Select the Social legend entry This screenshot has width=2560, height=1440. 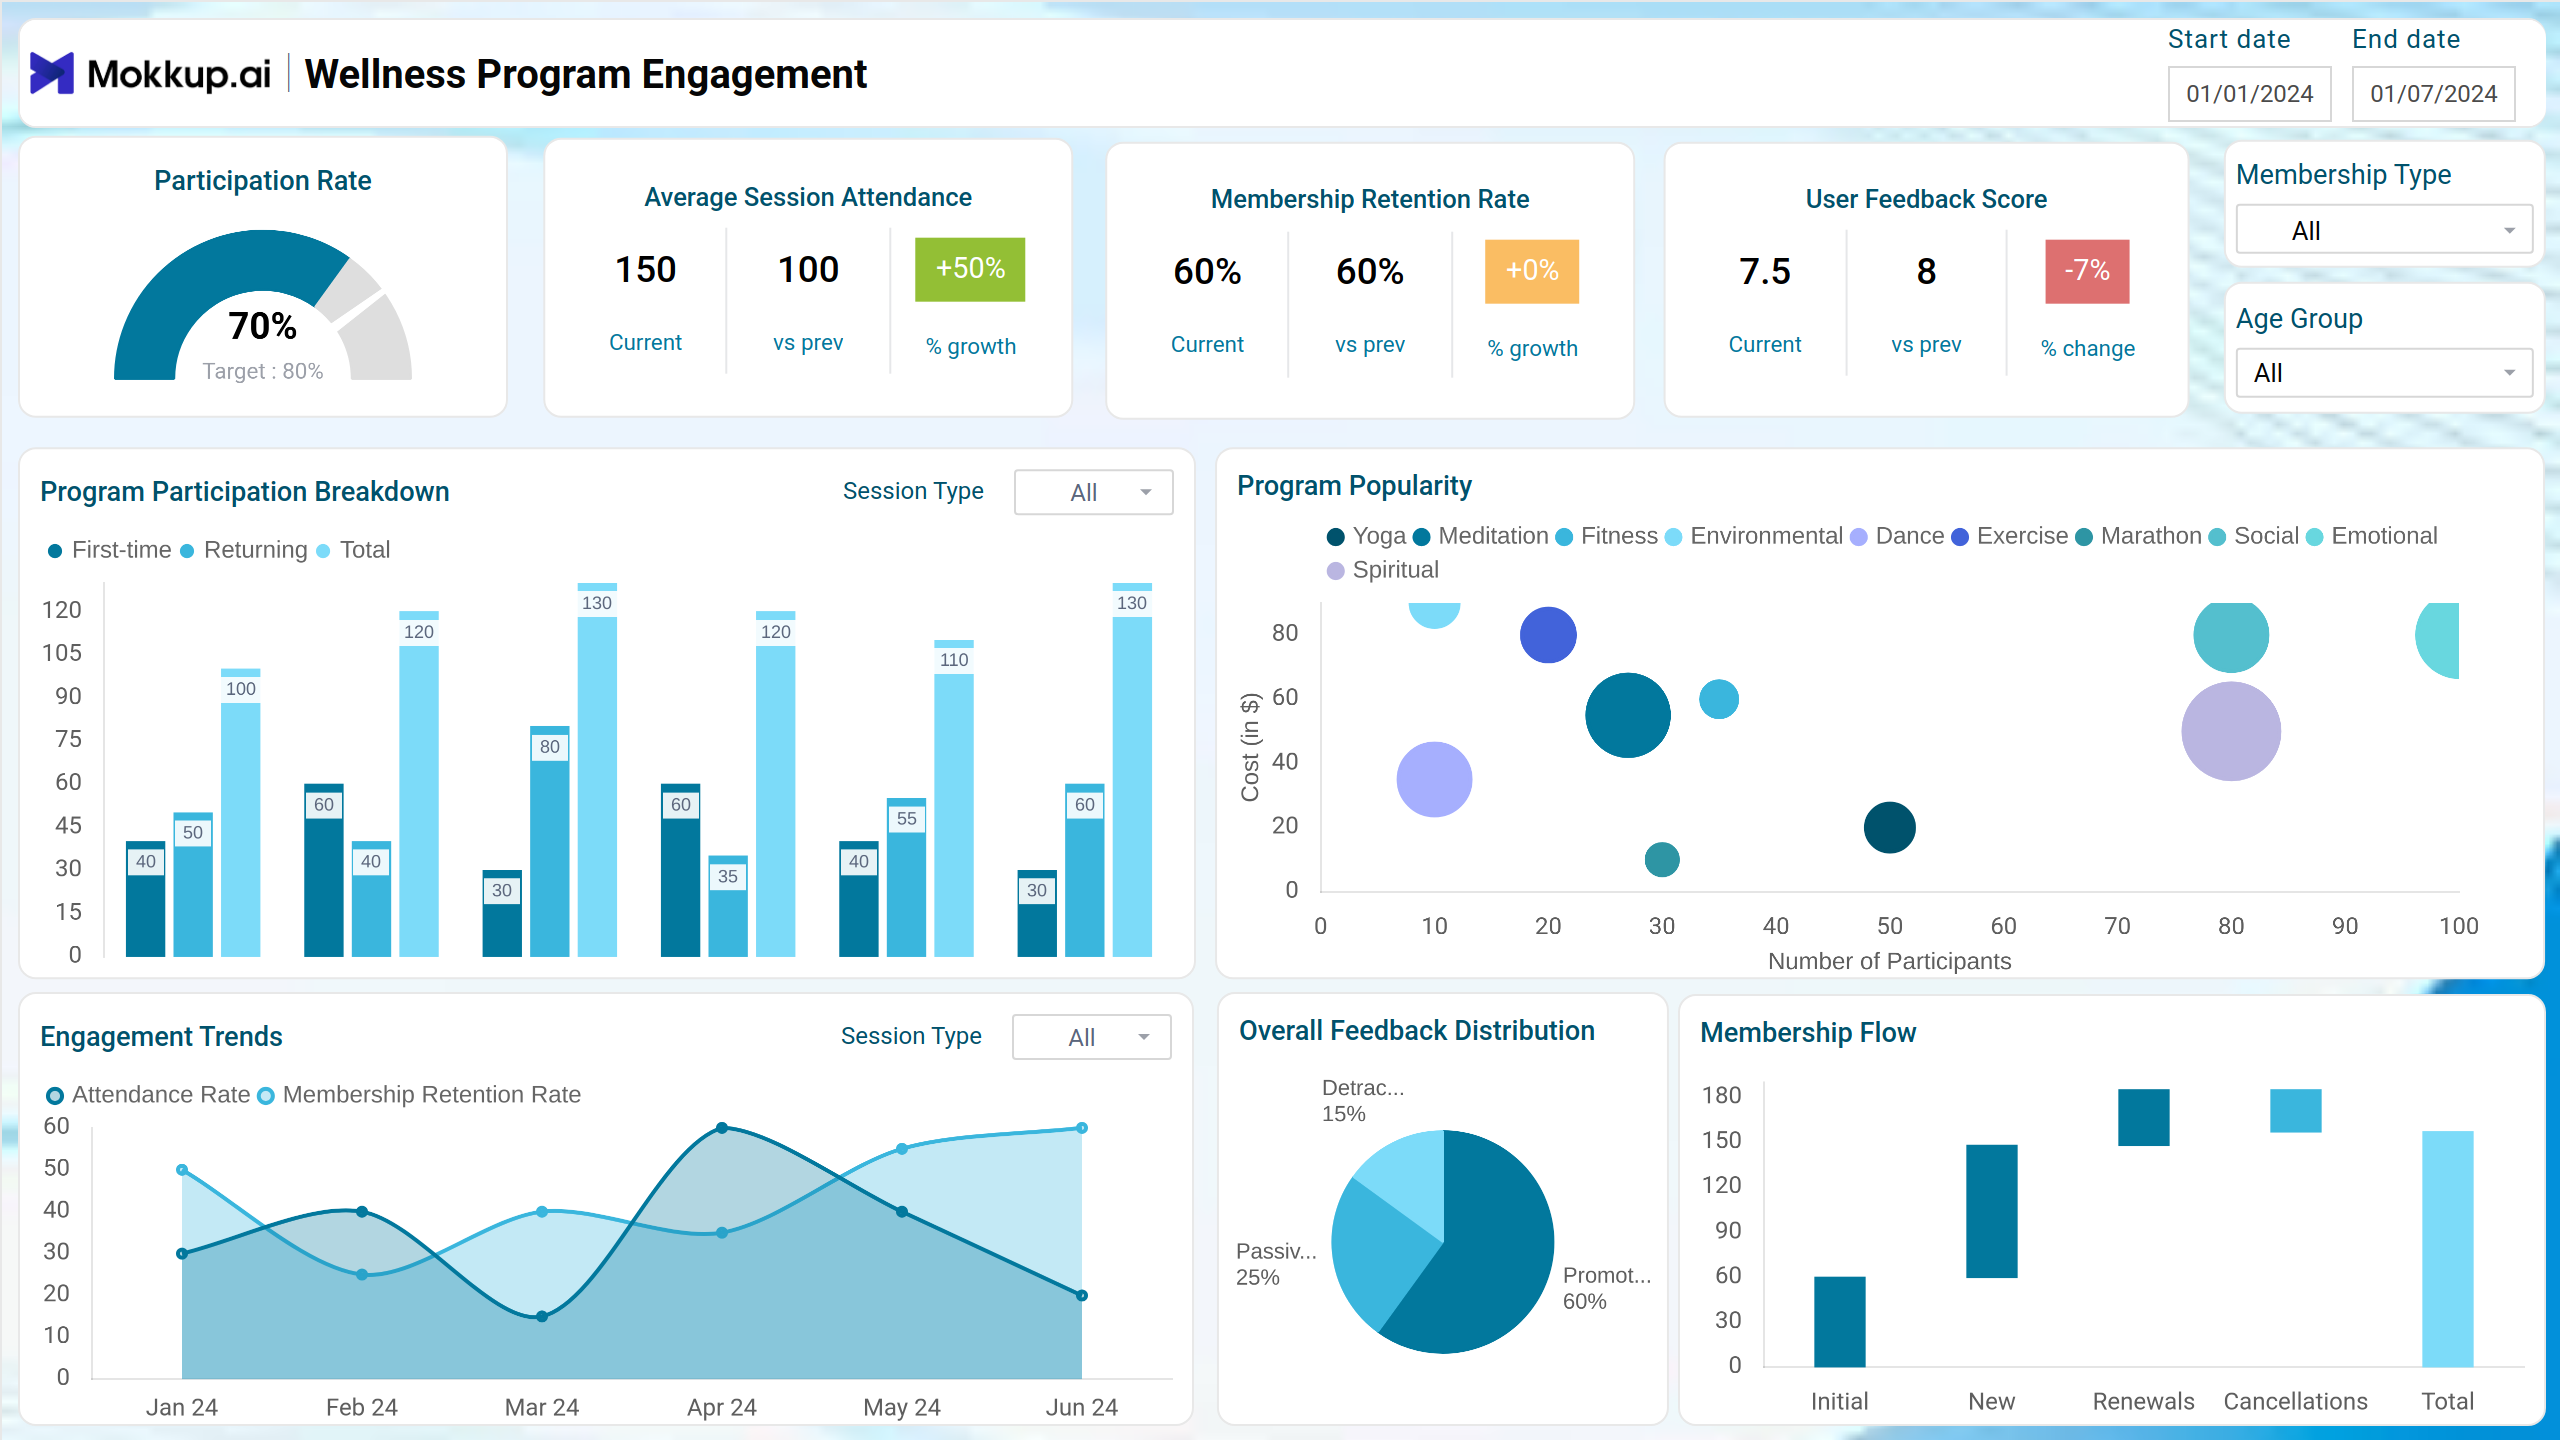coord(2253,536)
